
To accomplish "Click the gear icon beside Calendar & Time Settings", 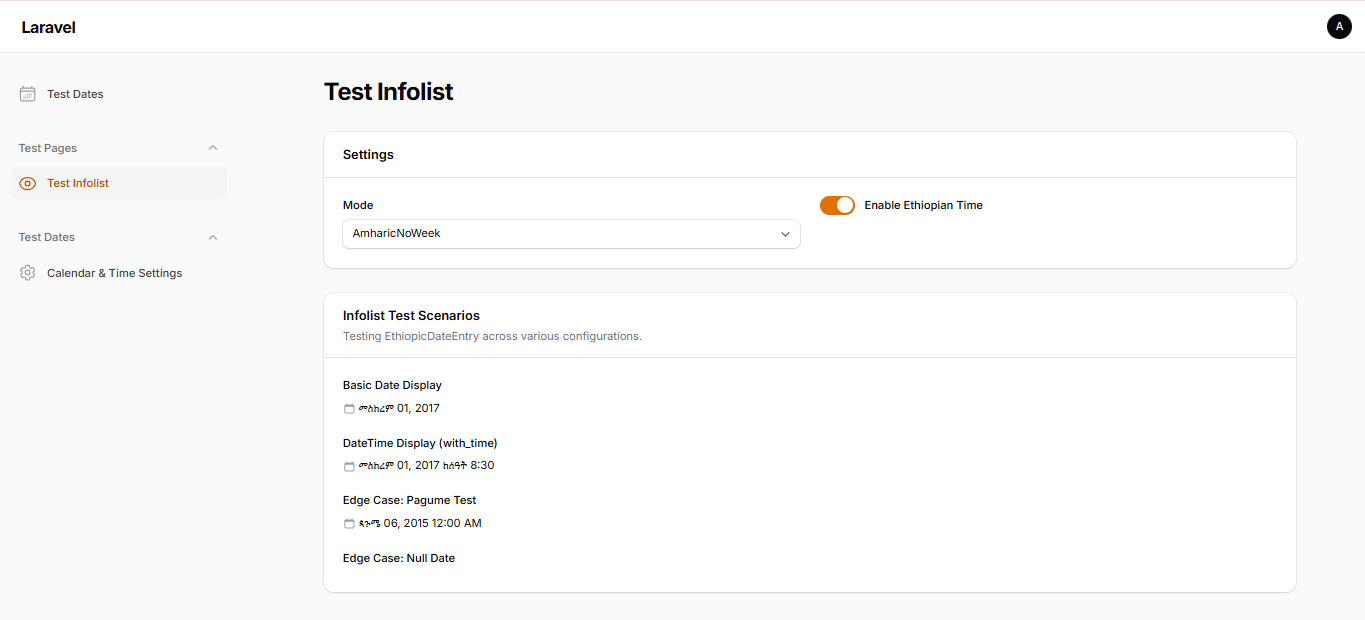I will (27, 272).
